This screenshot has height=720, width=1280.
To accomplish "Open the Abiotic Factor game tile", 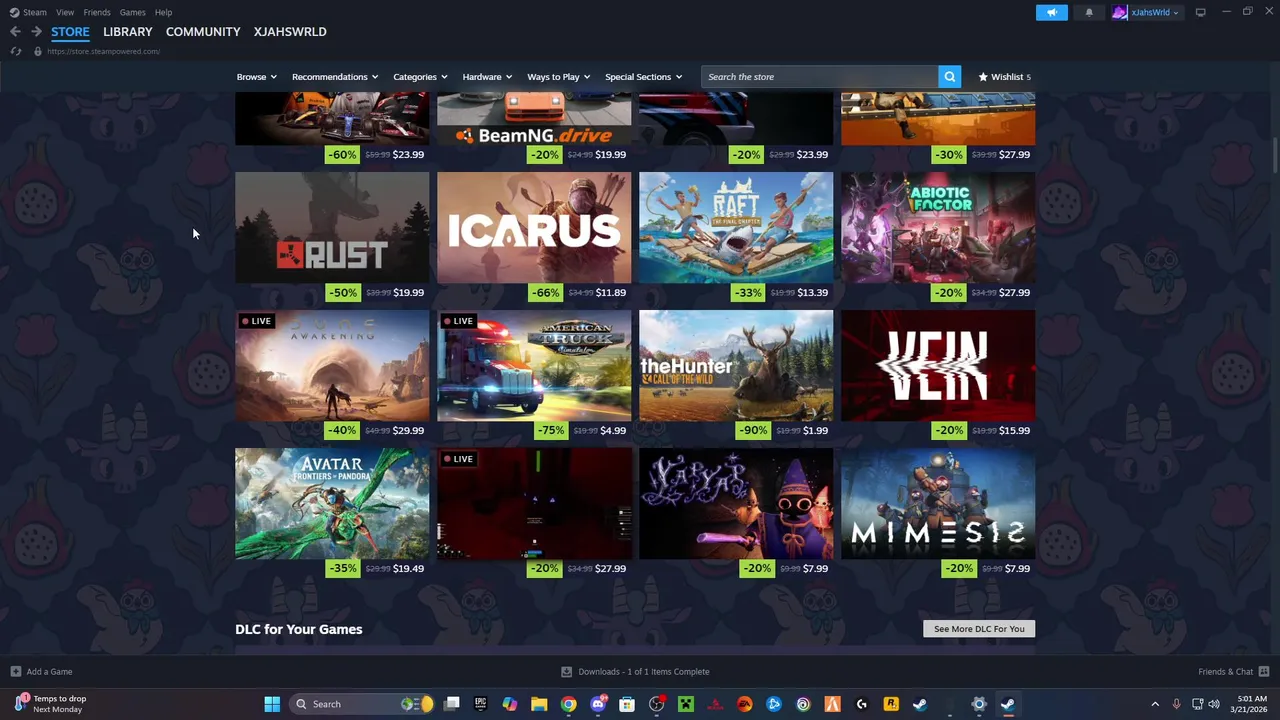I will tap(938, 227).
